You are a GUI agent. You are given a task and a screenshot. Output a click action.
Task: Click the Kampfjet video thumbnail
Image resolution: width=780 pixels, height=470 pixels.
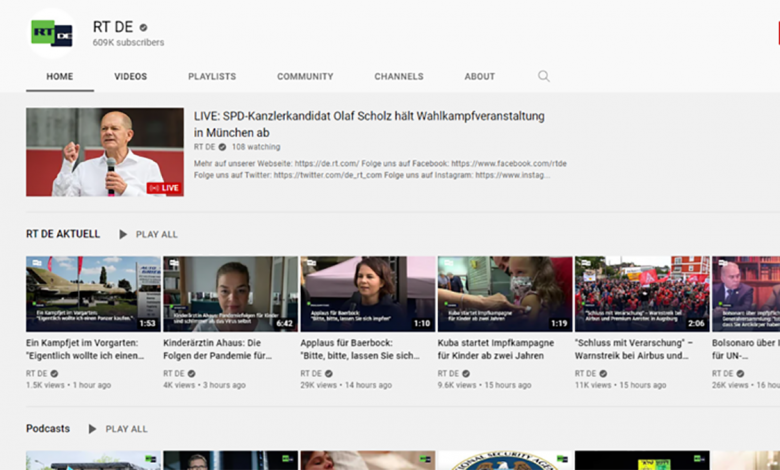94,294
